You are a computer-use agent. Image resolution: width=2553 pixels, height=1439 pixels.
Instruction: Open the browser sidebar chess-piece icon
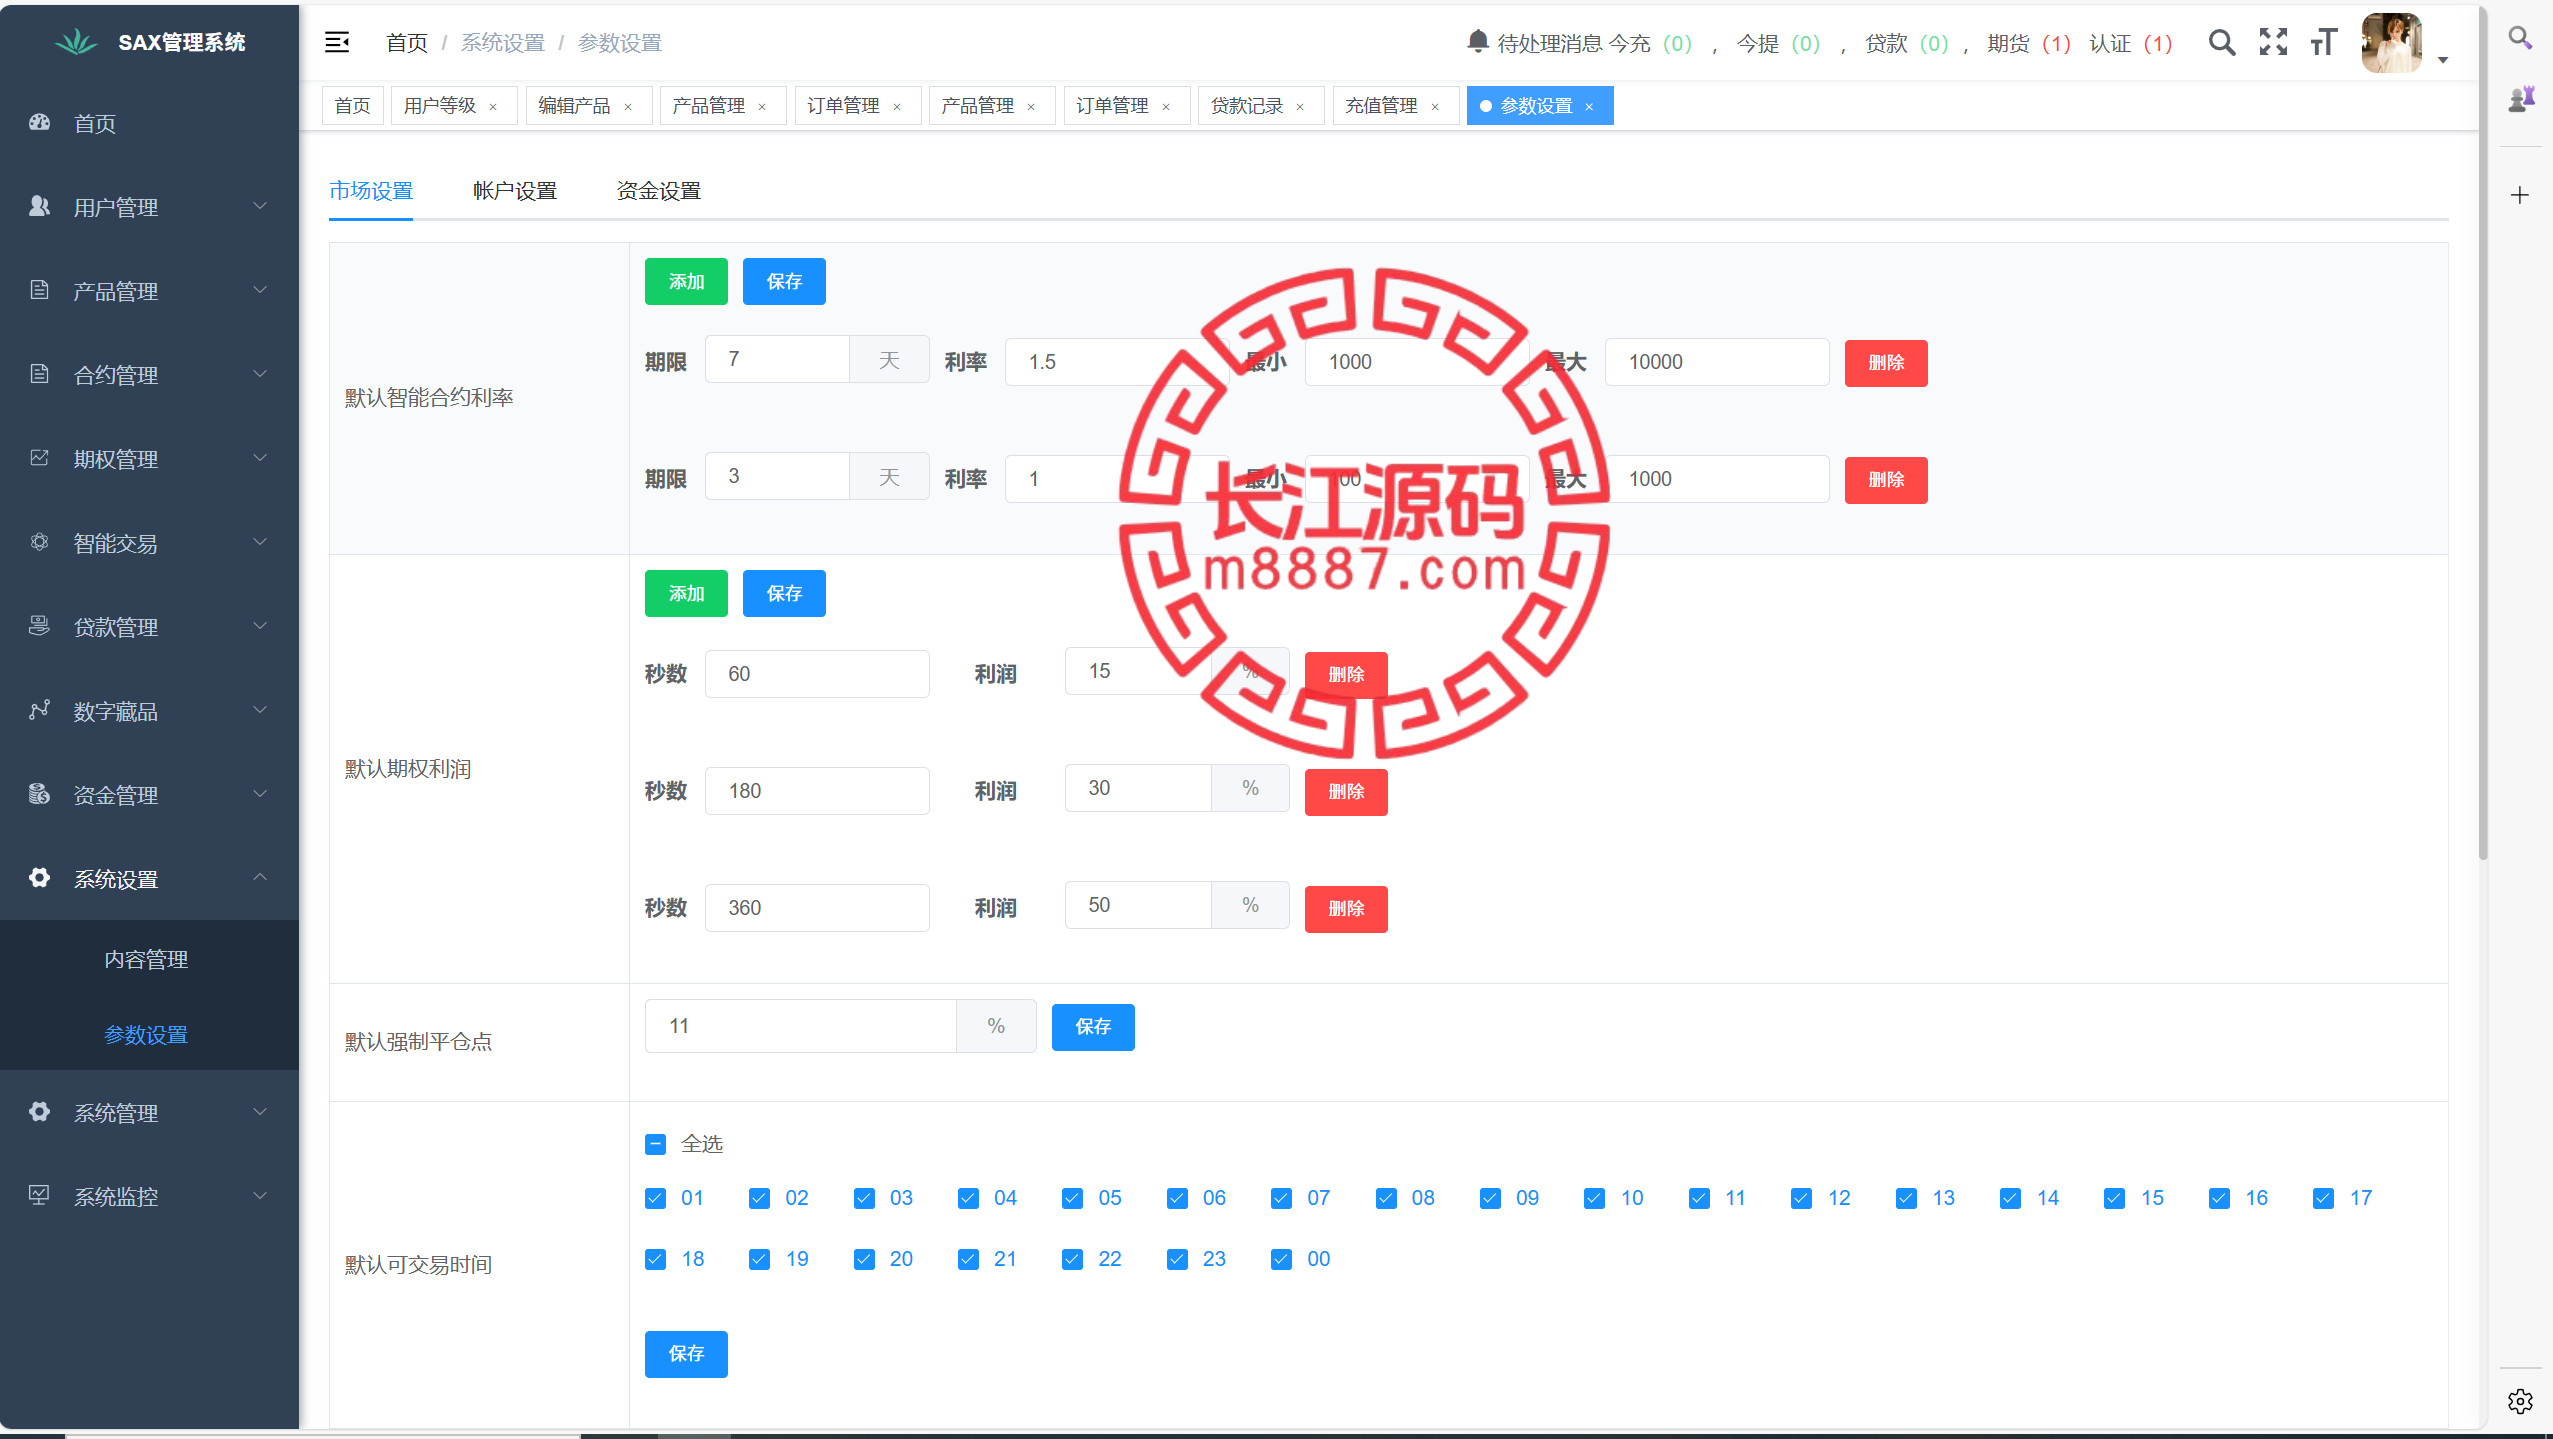click(2520, 98)
